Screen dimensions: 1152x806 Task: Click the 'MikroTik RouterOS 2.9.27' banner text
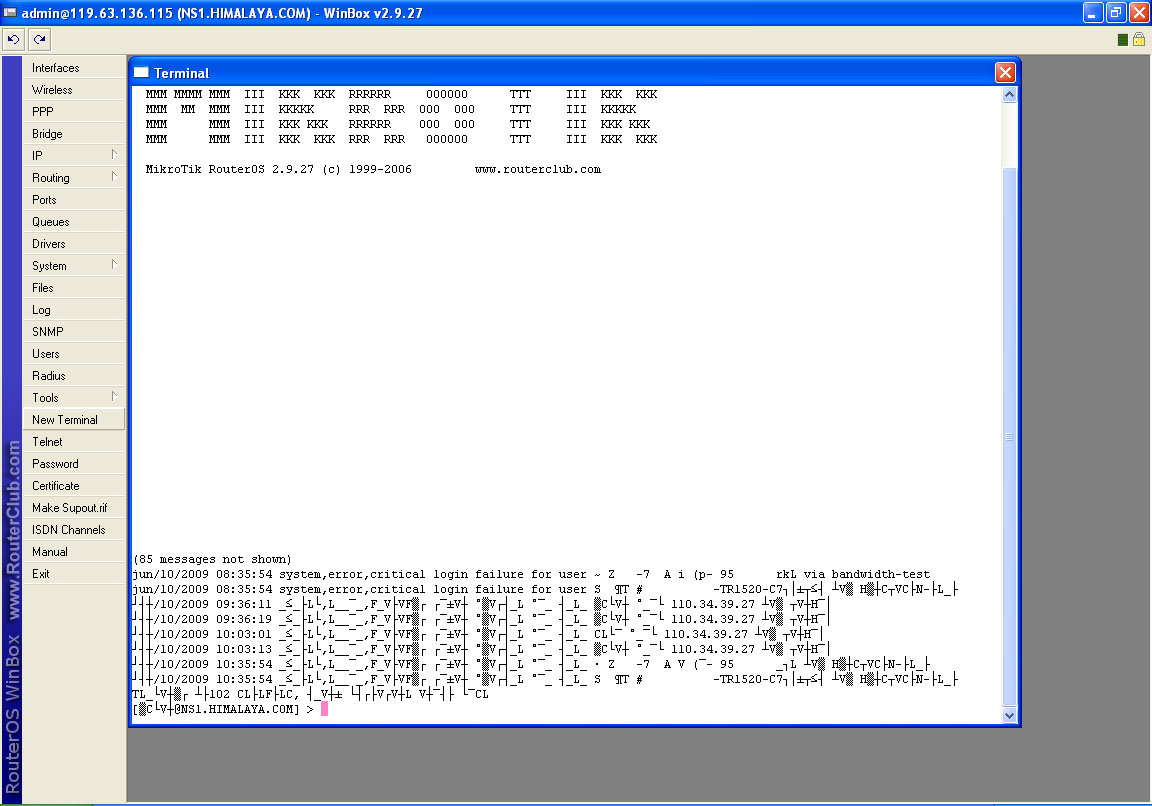coord(229,169)
